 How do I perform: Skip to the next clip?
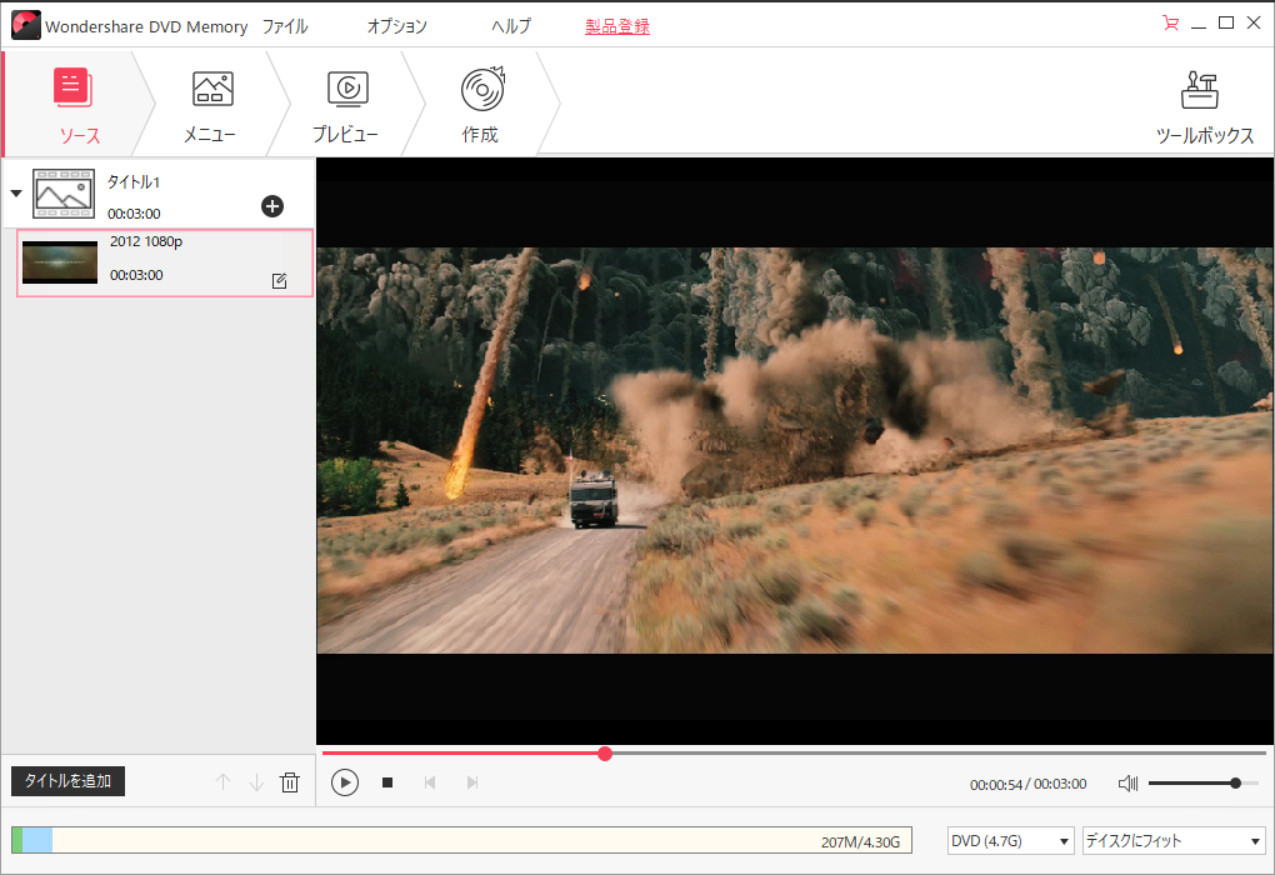(472, 783)
